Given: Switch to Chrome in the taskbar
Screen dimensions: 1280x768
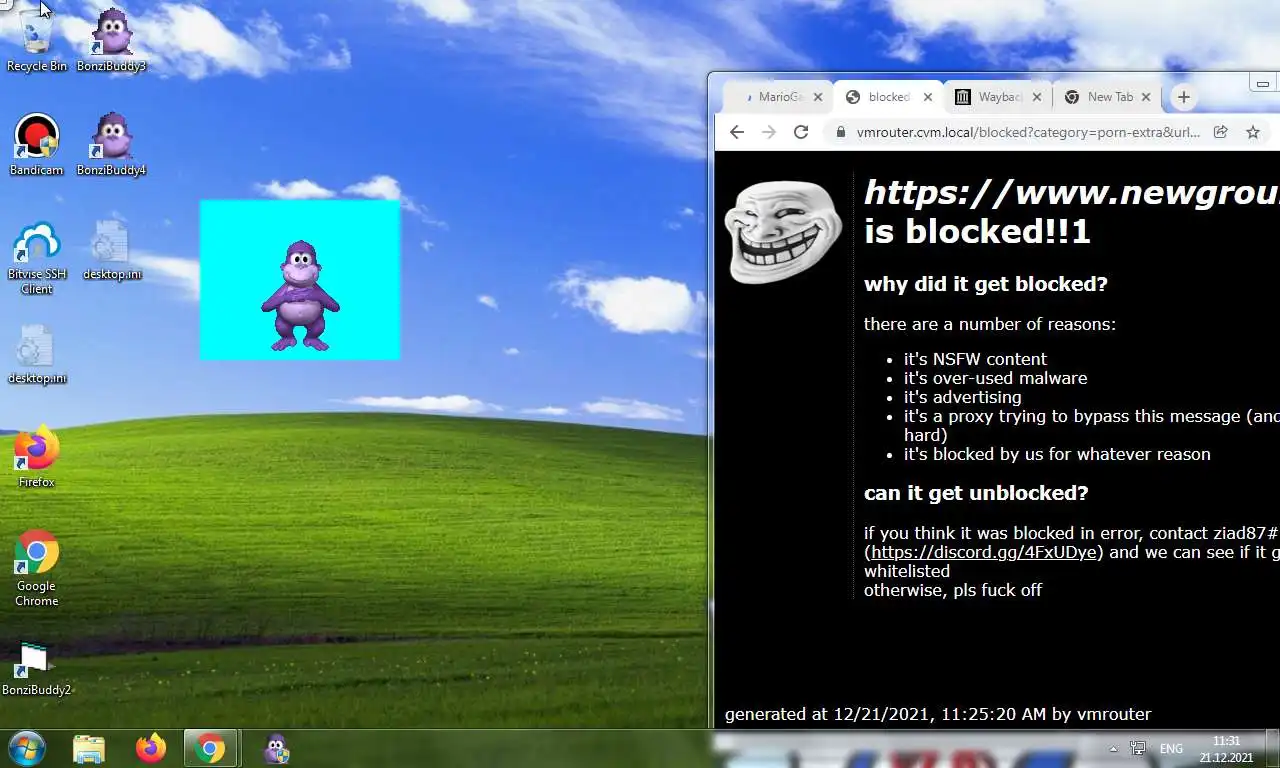Looking at the screenshot, I should tap(210, 748).
